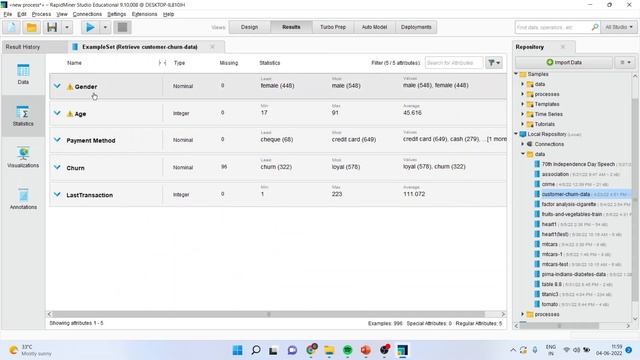Collapse the Local Repository node

click(516, 134)
